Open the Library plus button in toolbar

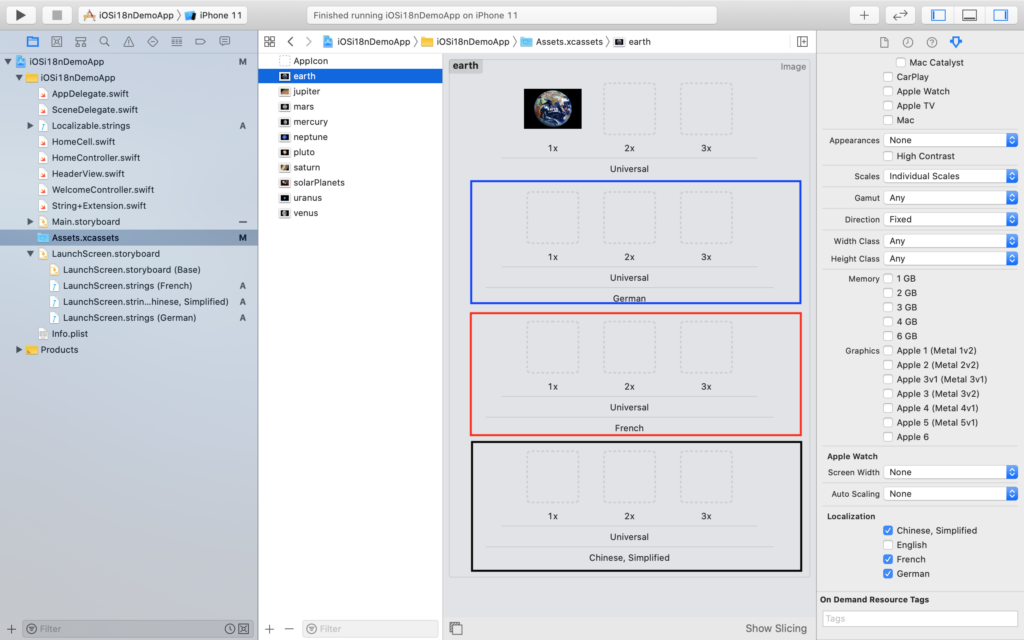point(864,15)
